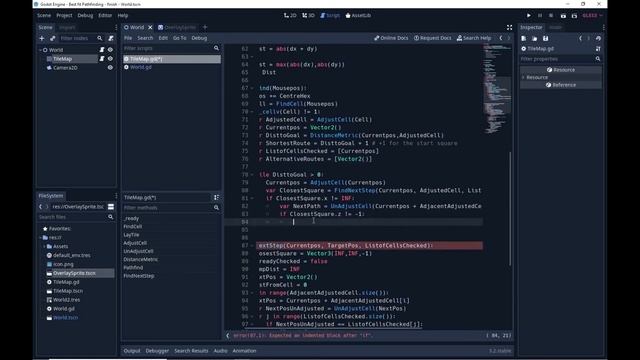Select TileMap.tscn in FileSystem

click(68, 291)
